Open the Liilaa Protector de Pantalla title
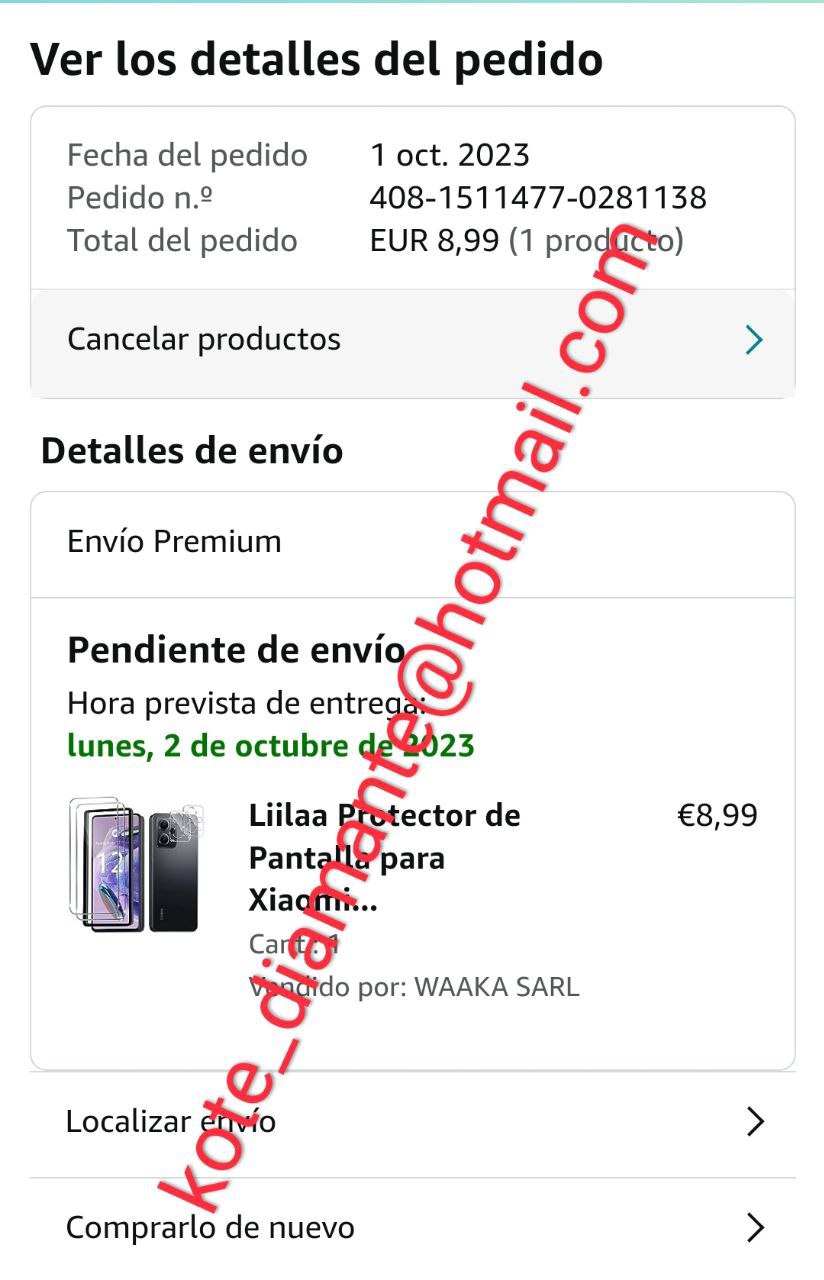 (x=385, y=858)
